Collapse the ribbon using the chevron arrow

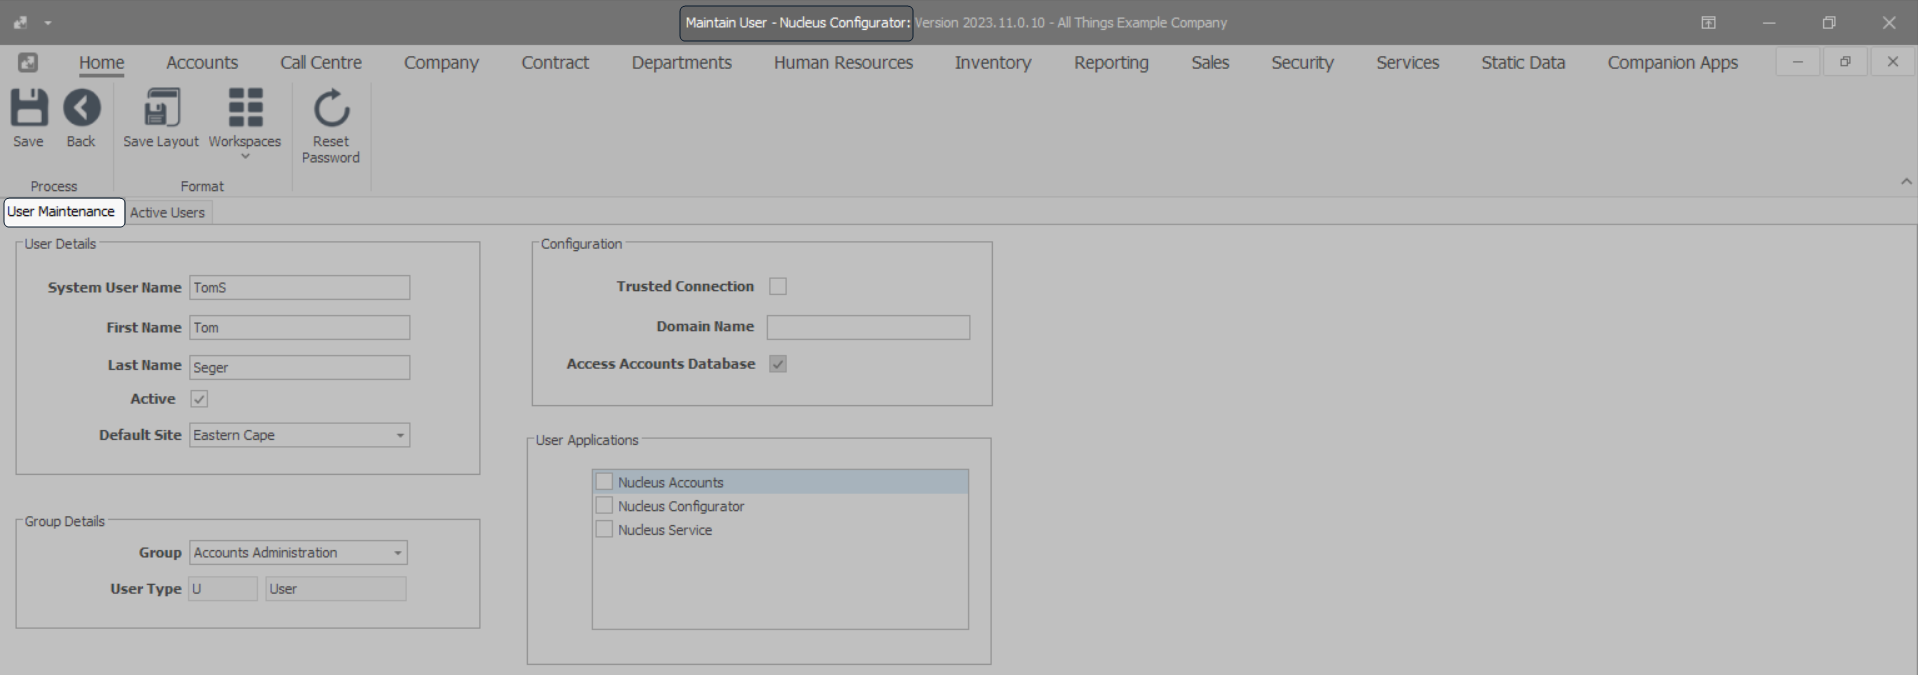(1905, 182)
